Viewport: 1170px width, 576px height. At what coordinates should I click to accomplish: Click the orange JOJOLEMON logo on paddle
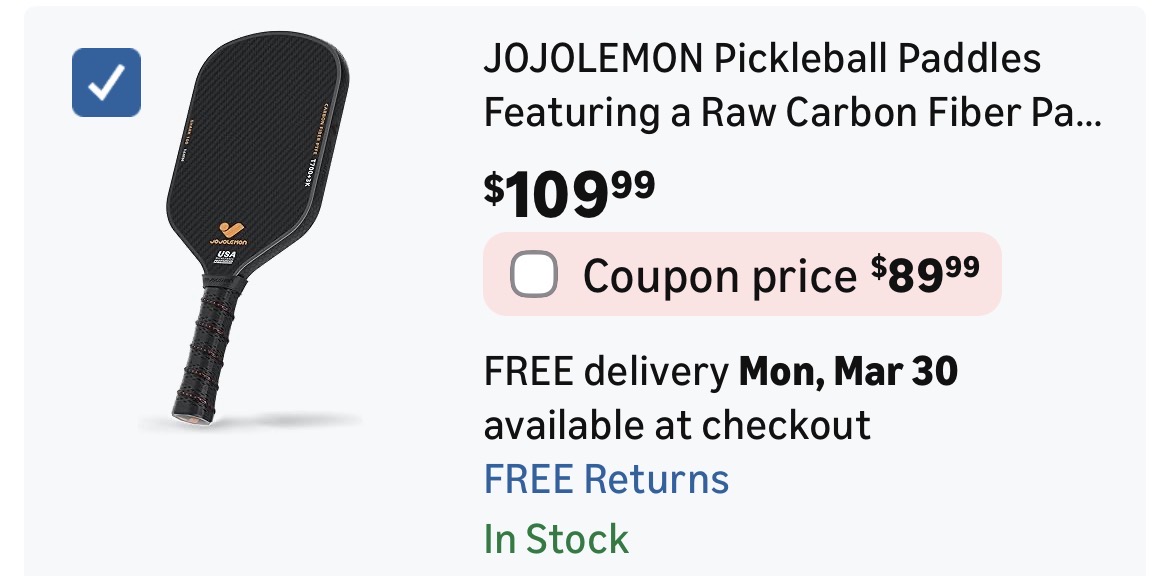point(229,228)
